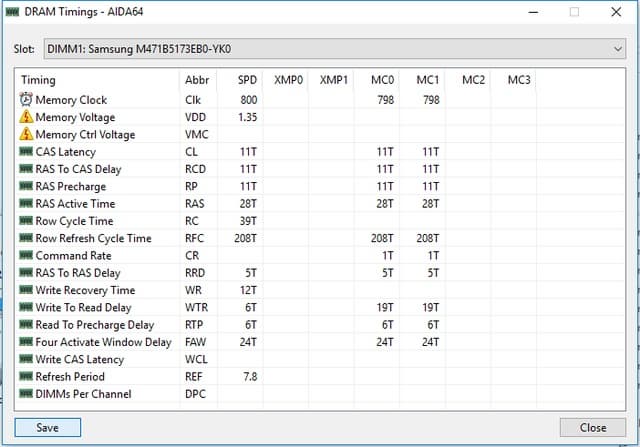Viewport: 640px width, 447px height.
Task: Select the Memory Ctrl Voltage row label
Action: [85, 134]
